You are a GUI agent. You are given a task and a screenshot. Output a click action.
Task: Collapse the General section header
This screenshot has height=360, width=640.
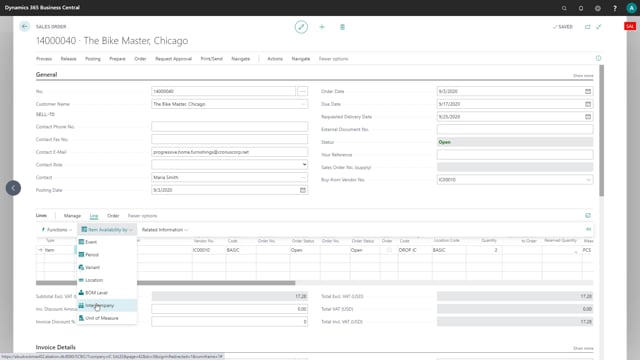coord(47,74)
